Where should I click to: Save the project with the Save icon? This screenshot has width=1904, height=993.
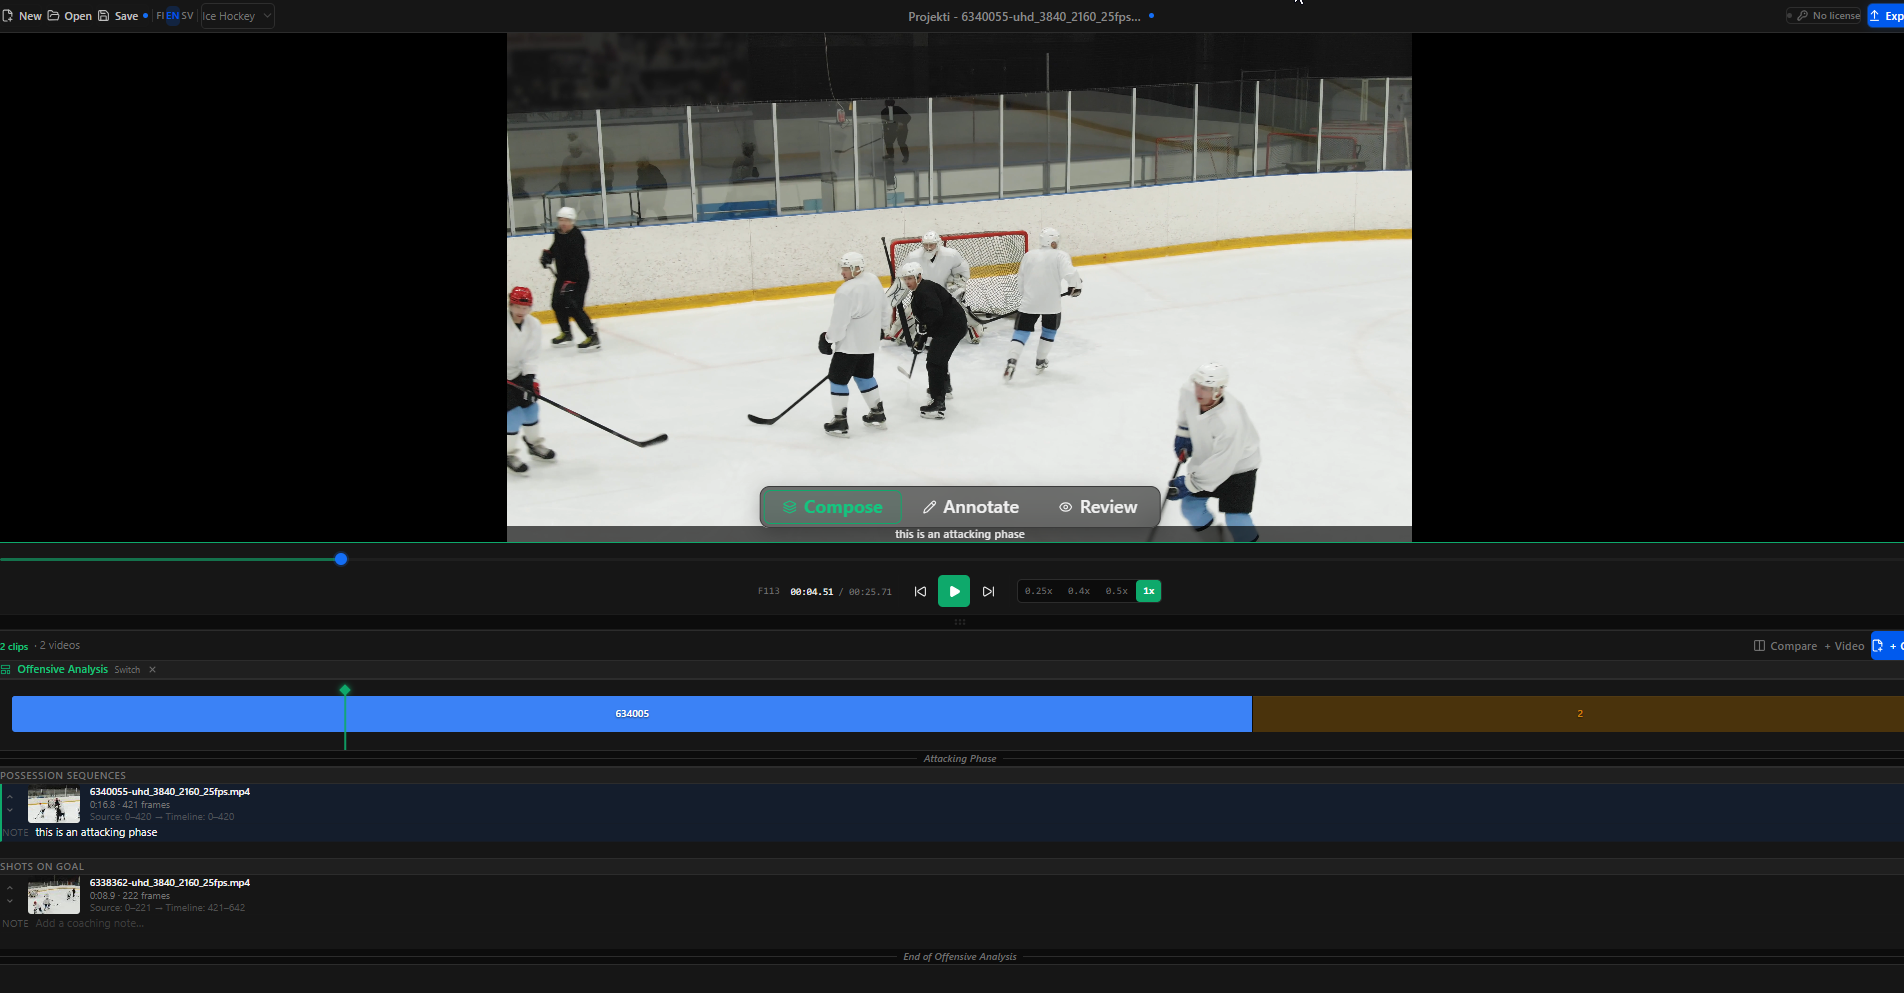104,15
